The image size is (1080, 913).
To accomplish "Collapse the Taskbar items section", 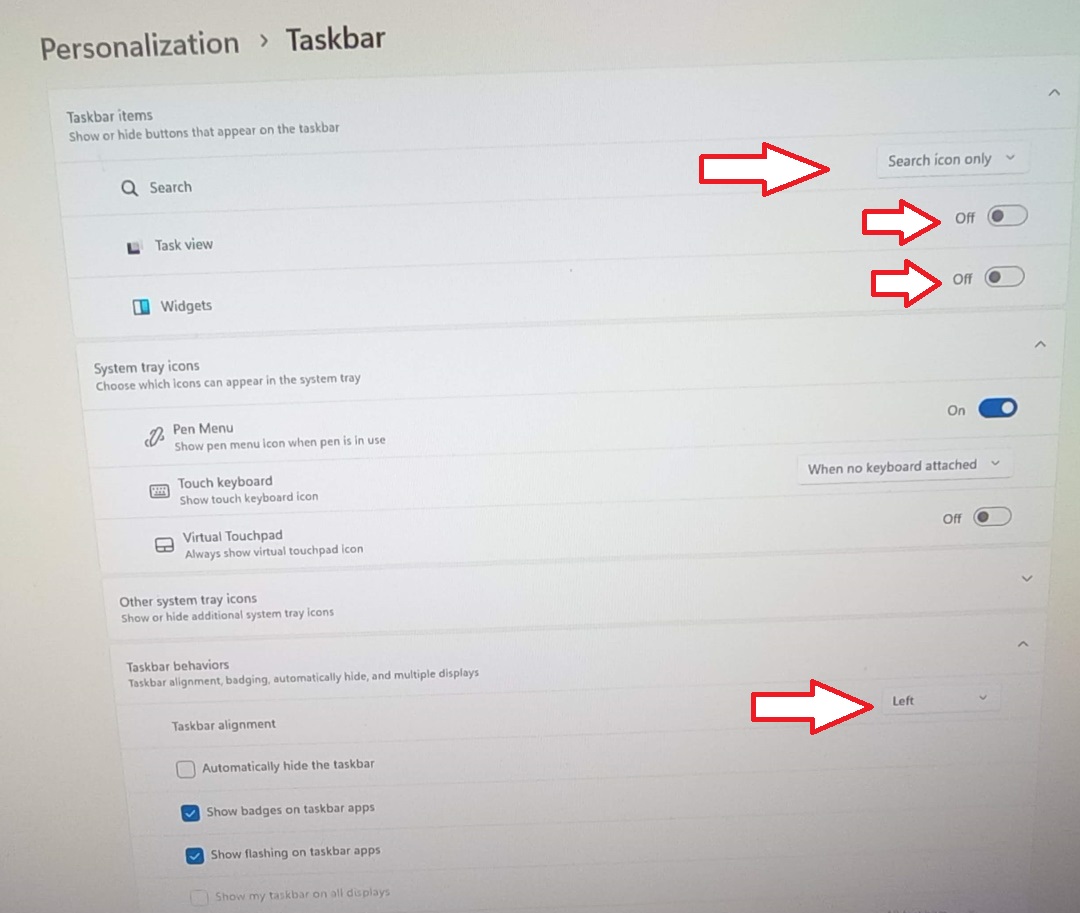I will point(1054,92).
